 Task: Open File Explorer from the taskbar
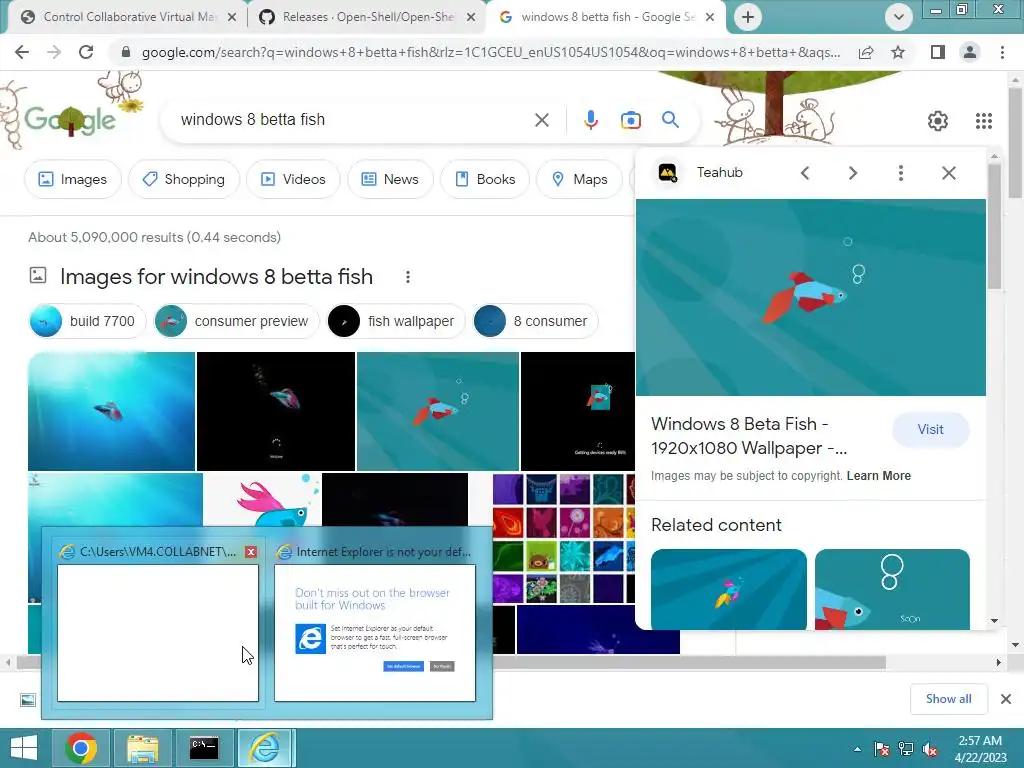coord(142,748)
